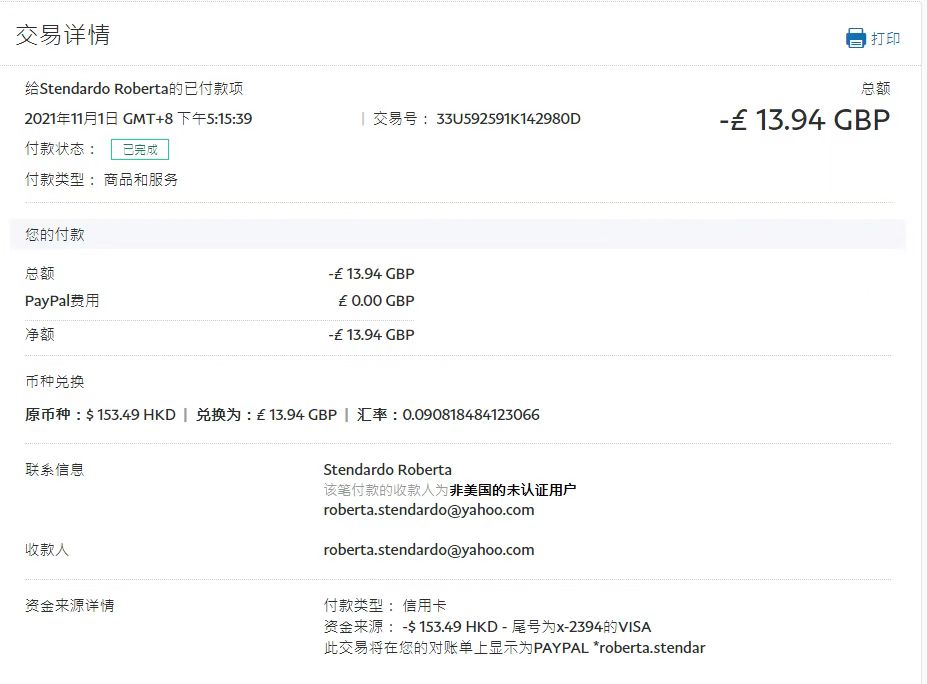
Task: Click the 原币种 $153.49 HKD amount
Action: coord(130,415)
